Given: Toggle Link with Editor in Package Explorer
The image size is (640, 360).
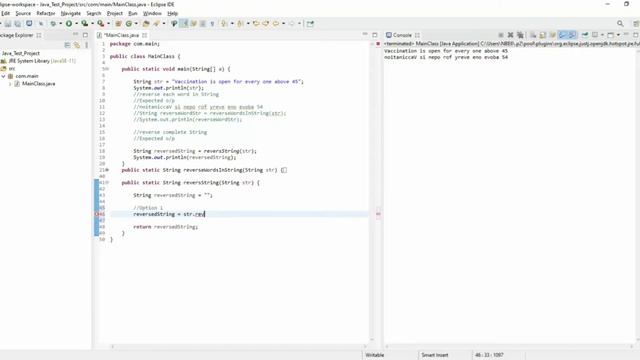Looking at the screenshot, I should click(77, 45).
